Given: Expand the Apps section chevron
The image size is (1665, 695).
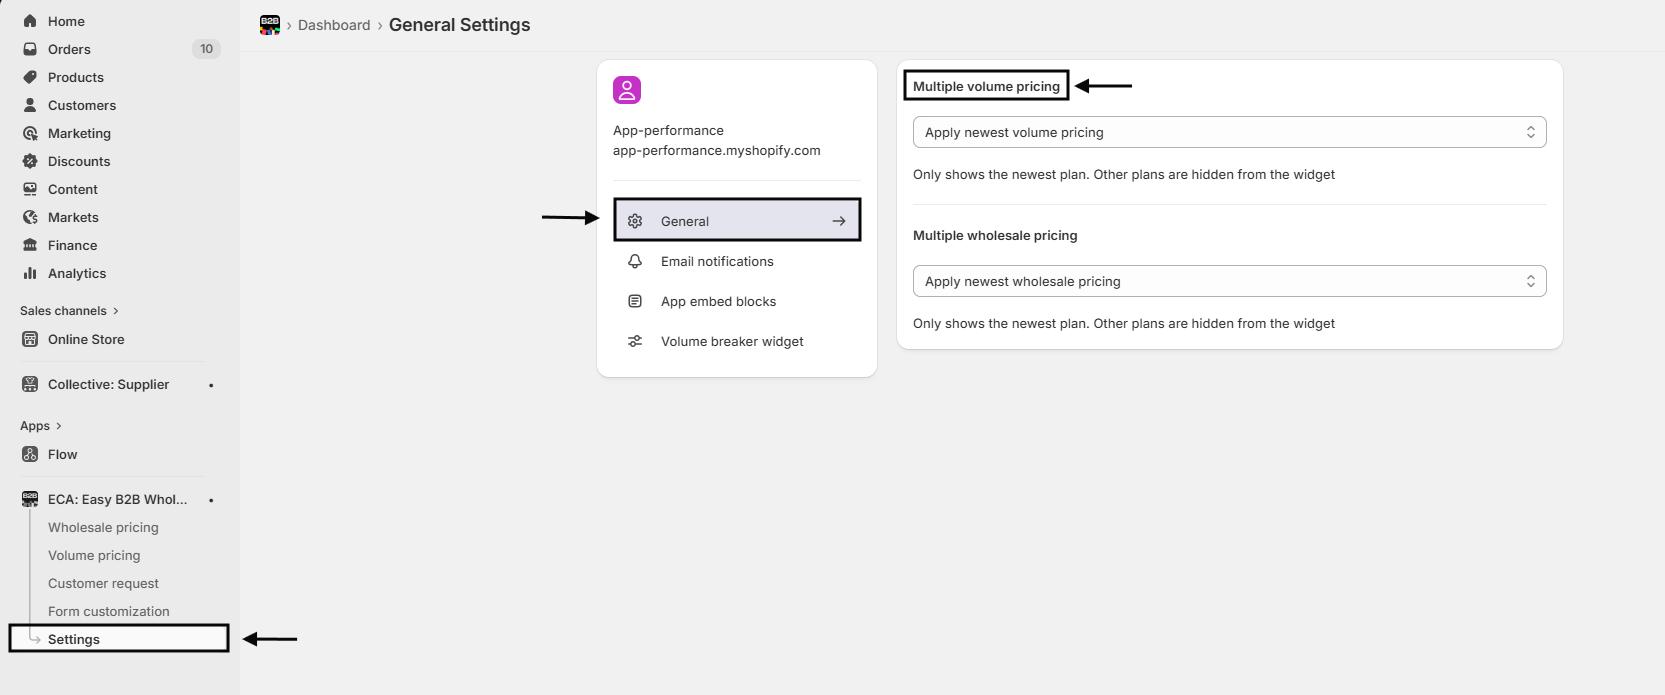Looking at the screenshot, I should pyautogui.click(x=58, y=426).
